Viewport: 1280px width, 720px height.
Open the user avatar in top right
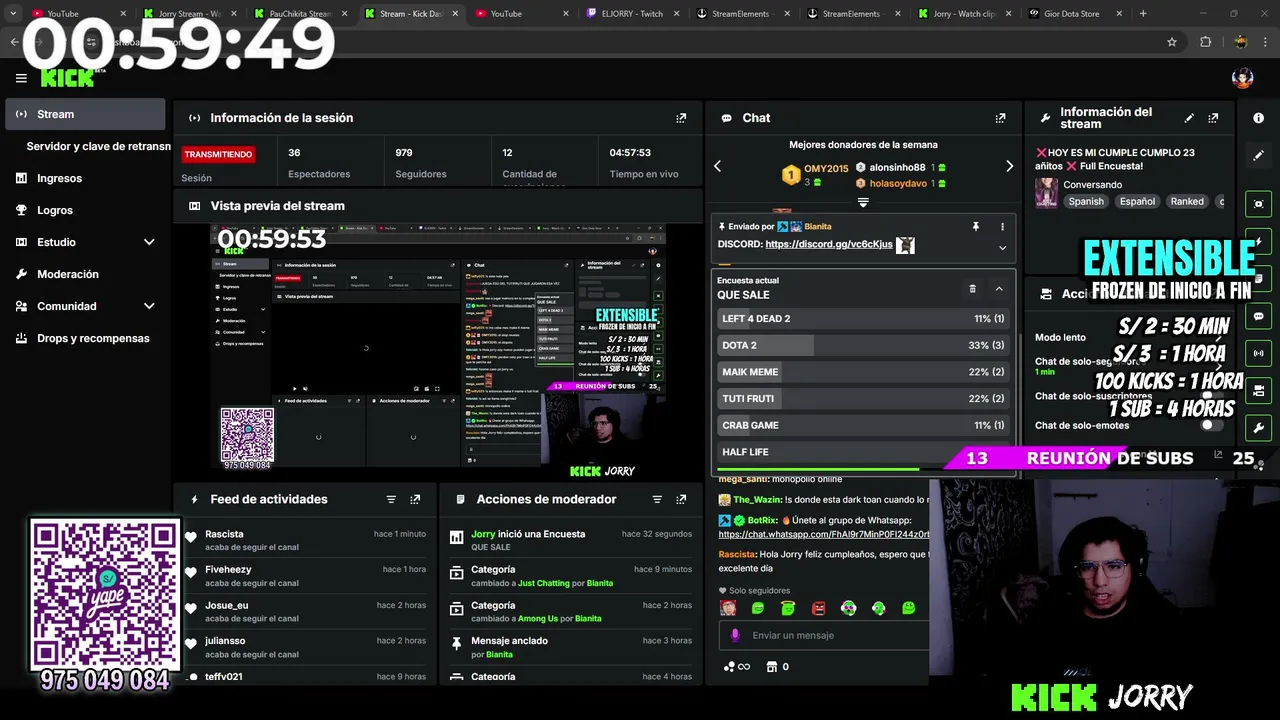[x=1242, y=78]
